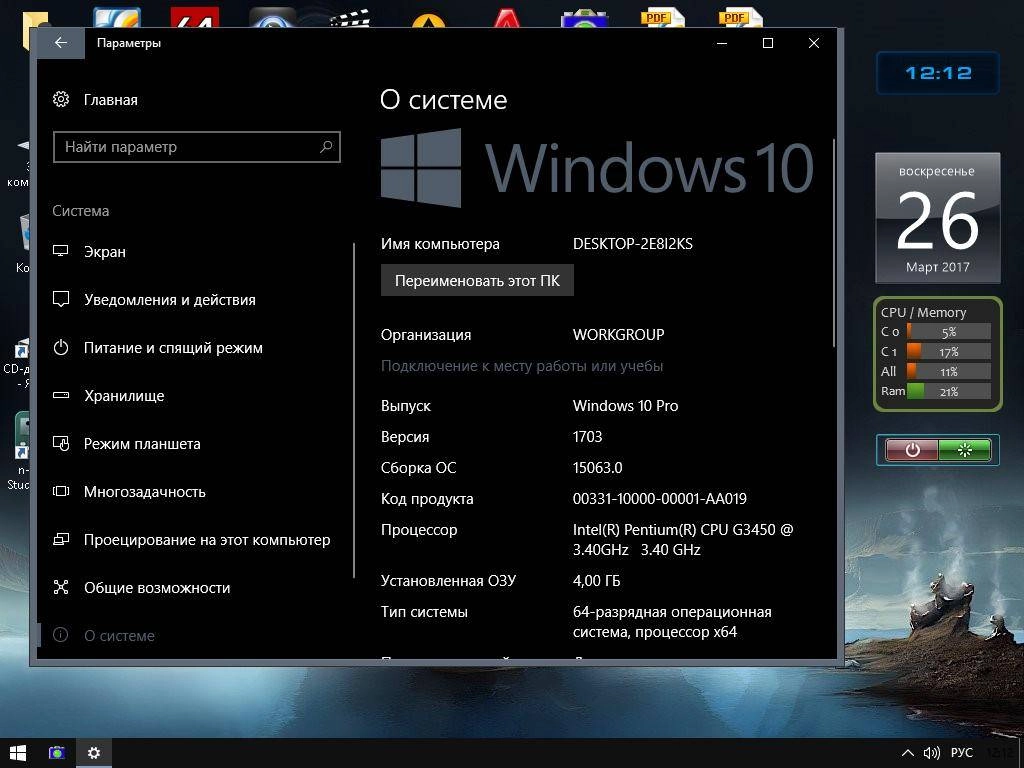Click the WORKGROUP organization value
Screen dimensions: 1024x768
pyautogui.click(x=618, y=334)
